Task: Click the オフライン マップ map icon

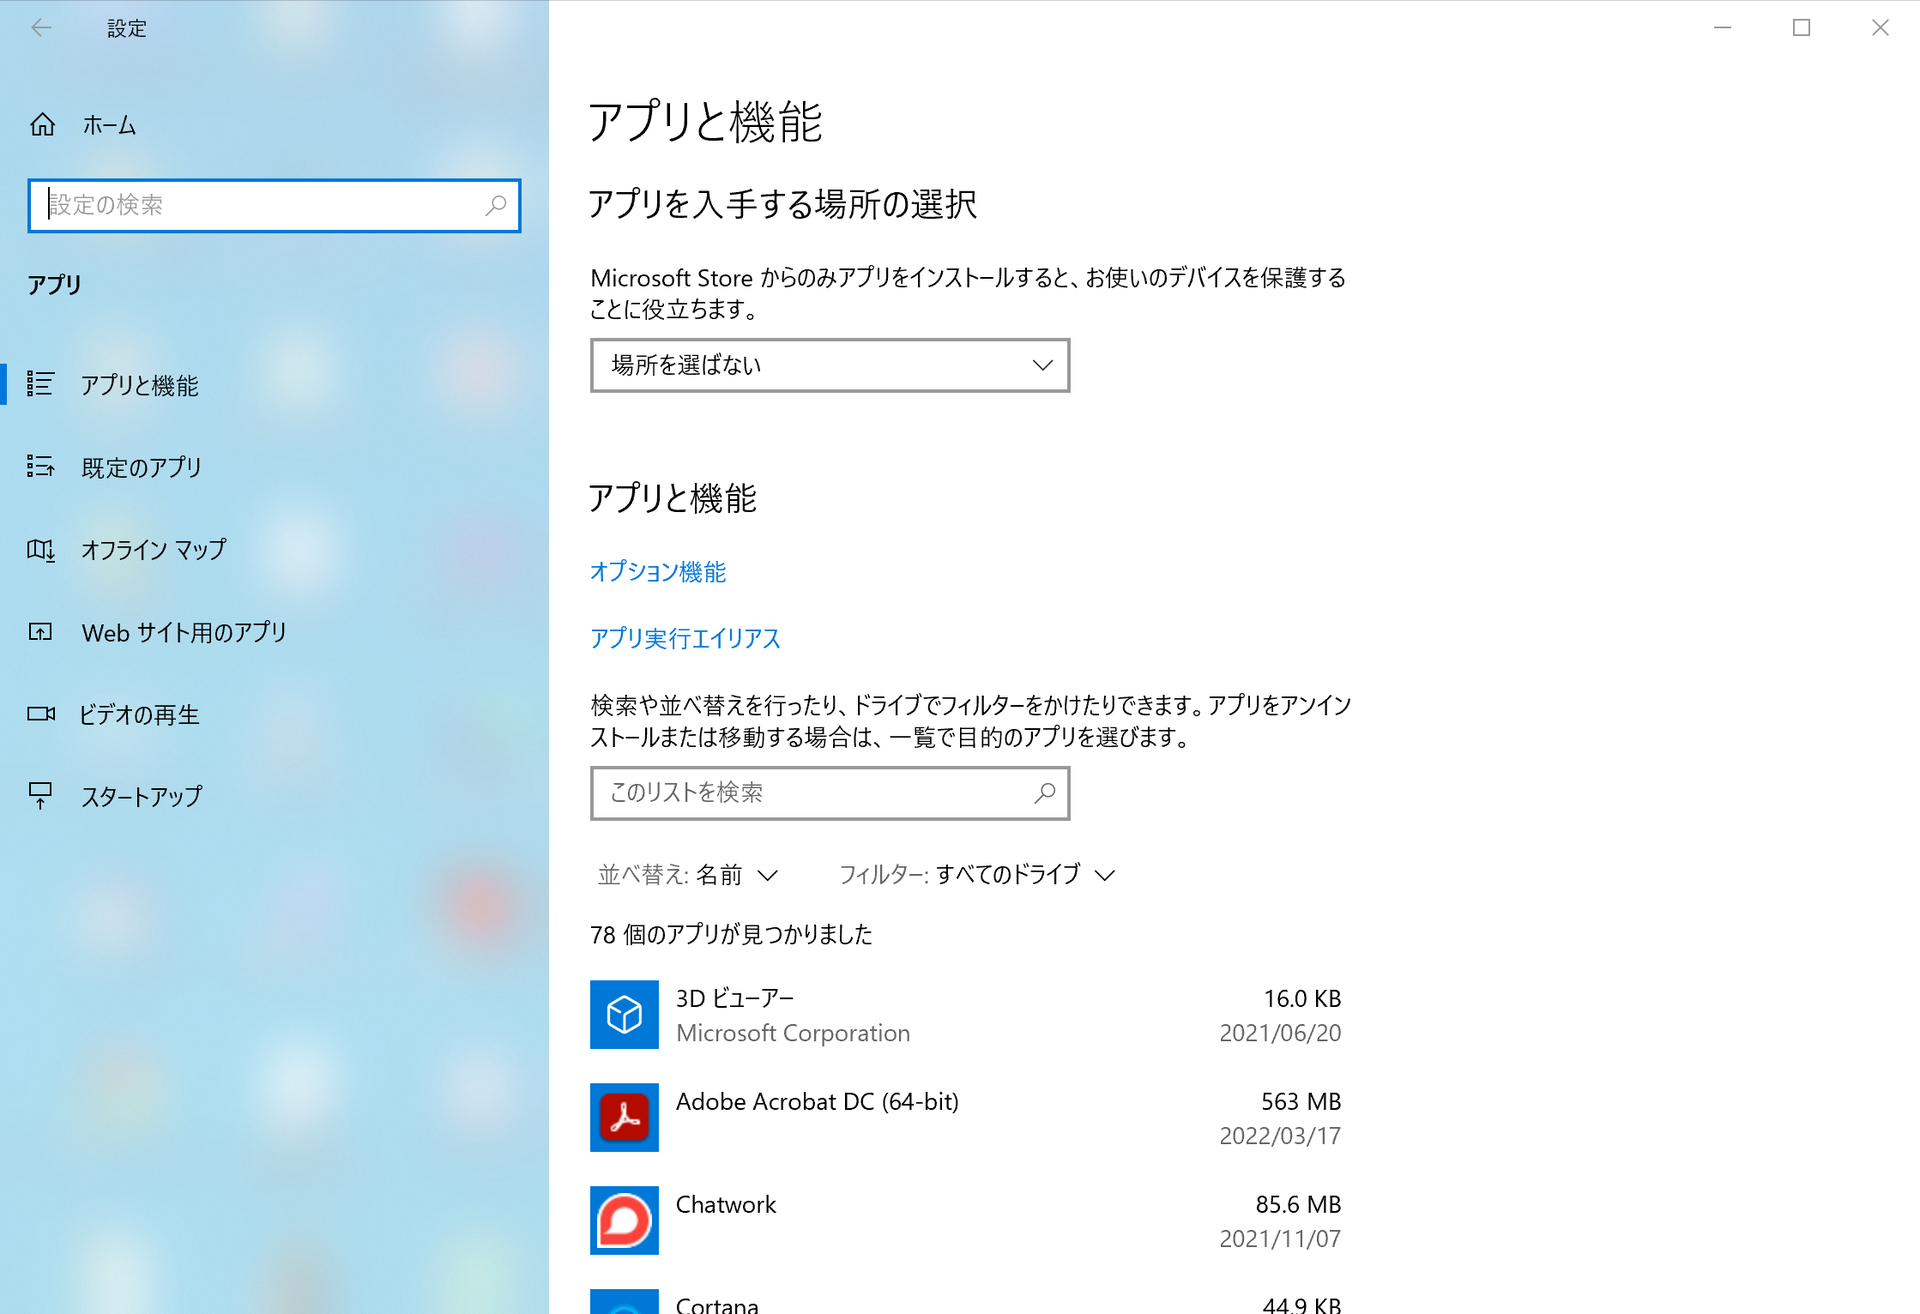Action: [41, 550]
